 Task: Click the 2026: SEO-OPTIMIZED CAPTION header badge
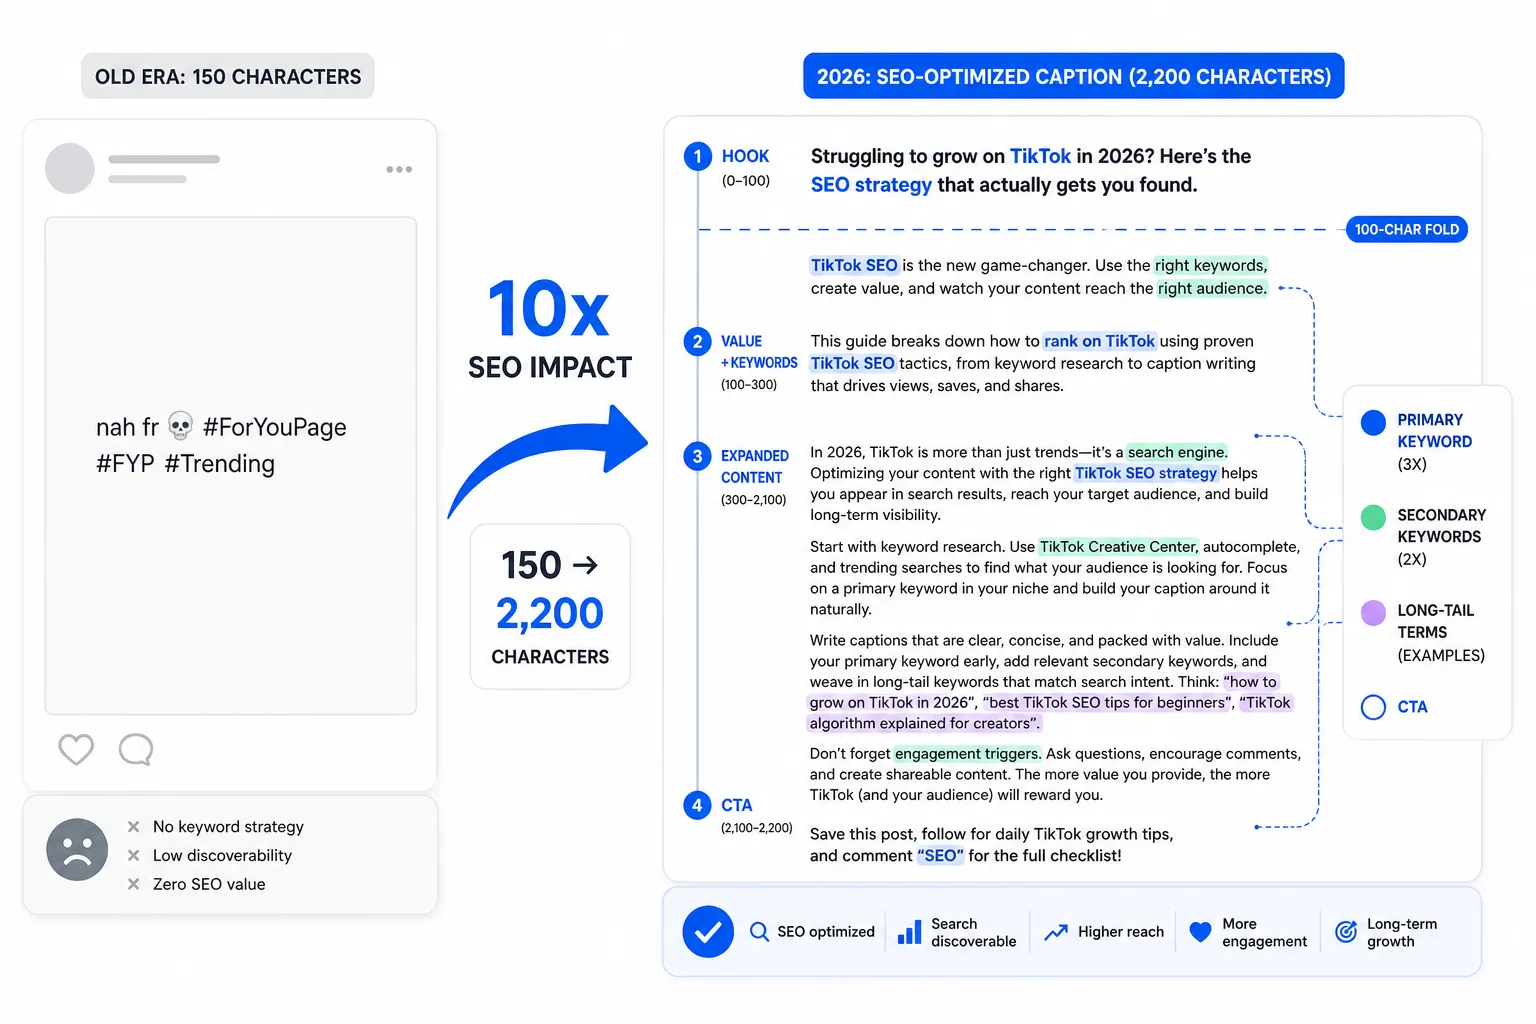click(x=1074, y=76)
